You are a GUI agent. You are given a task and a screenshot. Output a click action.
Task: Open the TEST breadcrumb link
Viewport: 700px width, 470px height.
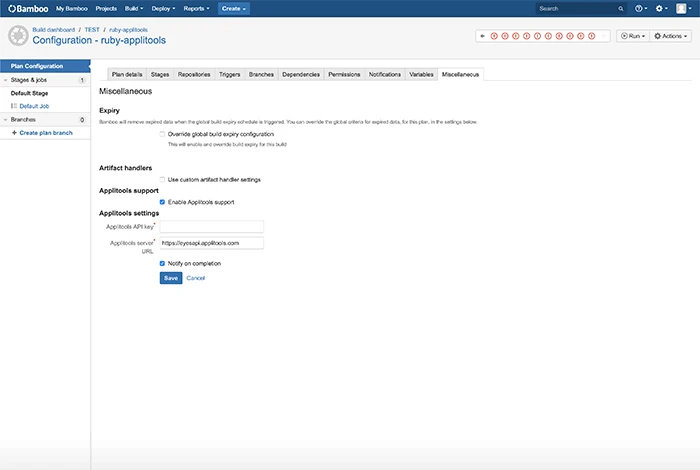click(92, 29)
